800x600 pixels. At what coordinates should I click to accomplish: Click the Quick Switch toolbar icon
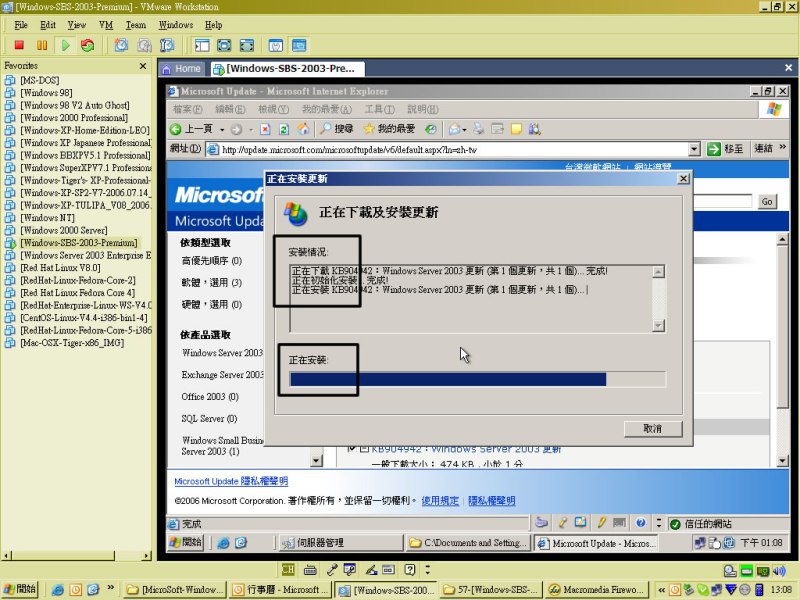246,45
